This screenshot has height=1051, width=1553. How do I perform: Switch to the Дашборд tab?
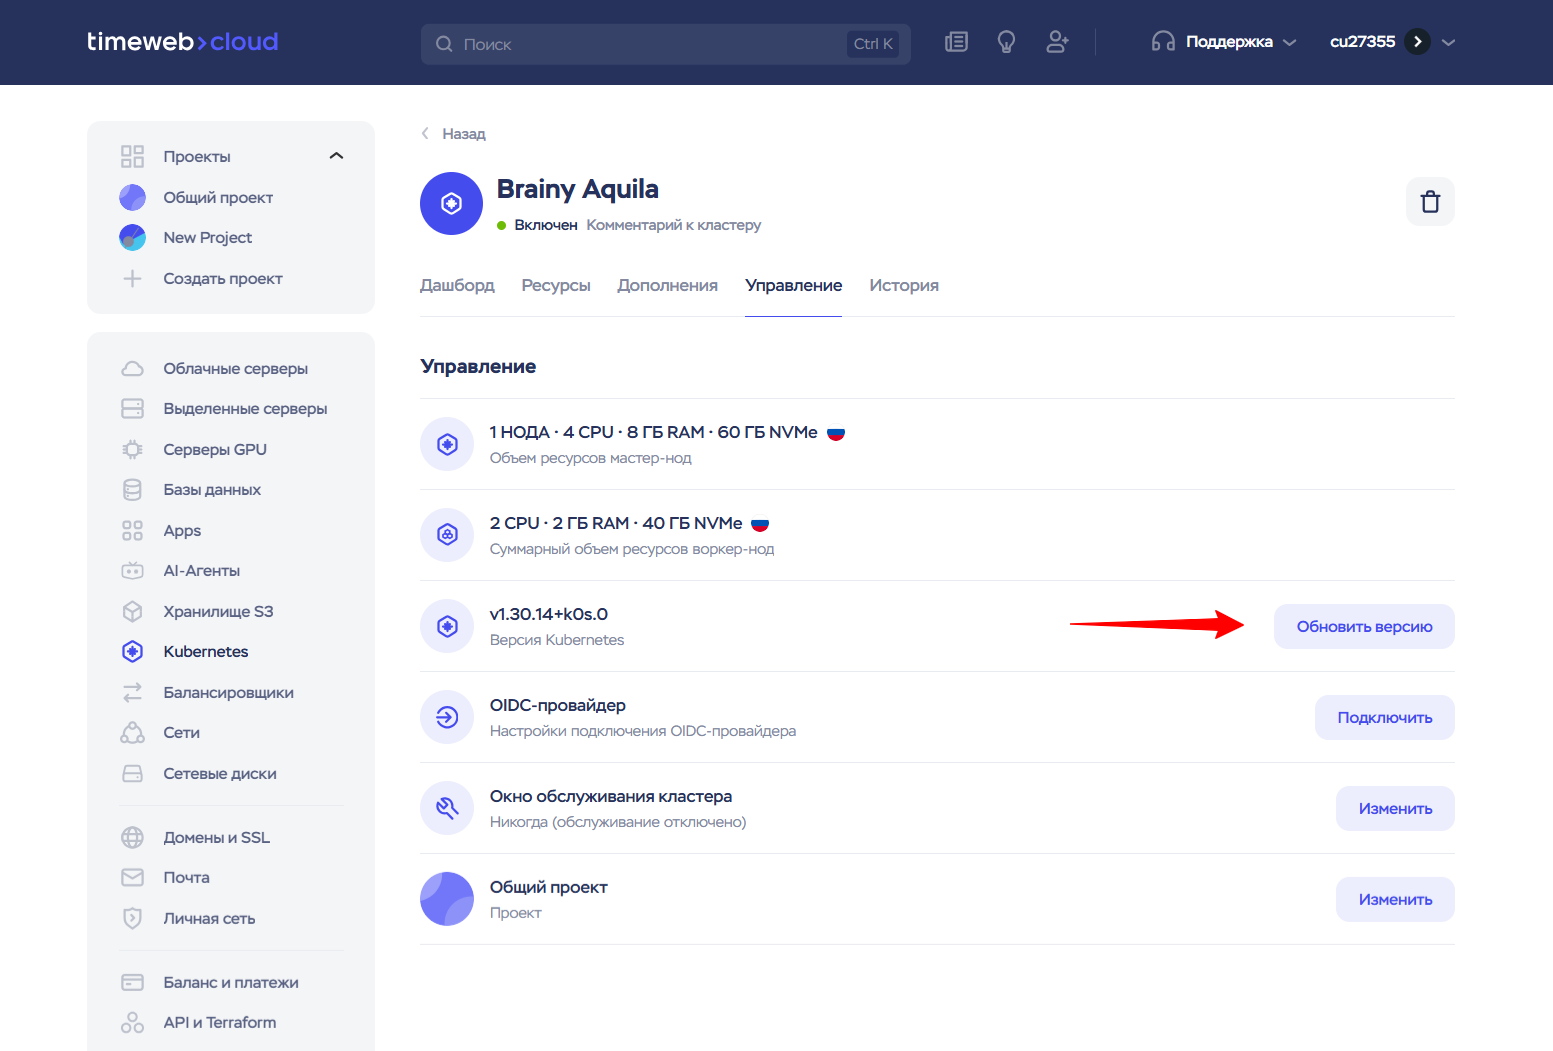pyautogui.click(x=457, y=286)
